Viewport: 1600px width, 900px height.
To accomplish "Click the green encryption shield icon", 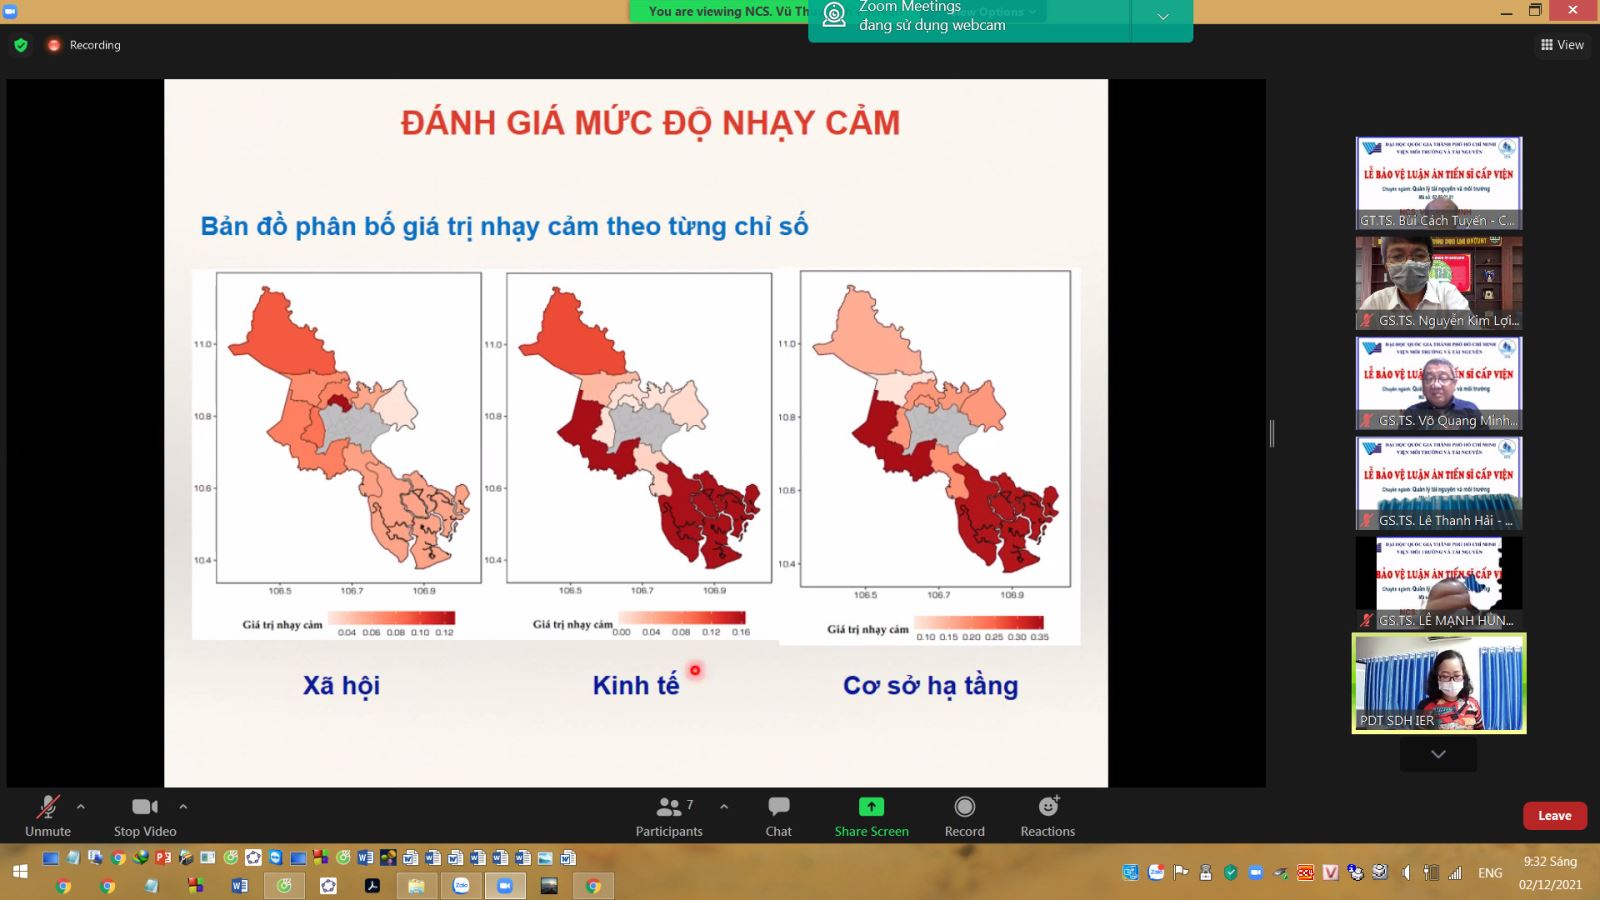I will coord(21,45).
